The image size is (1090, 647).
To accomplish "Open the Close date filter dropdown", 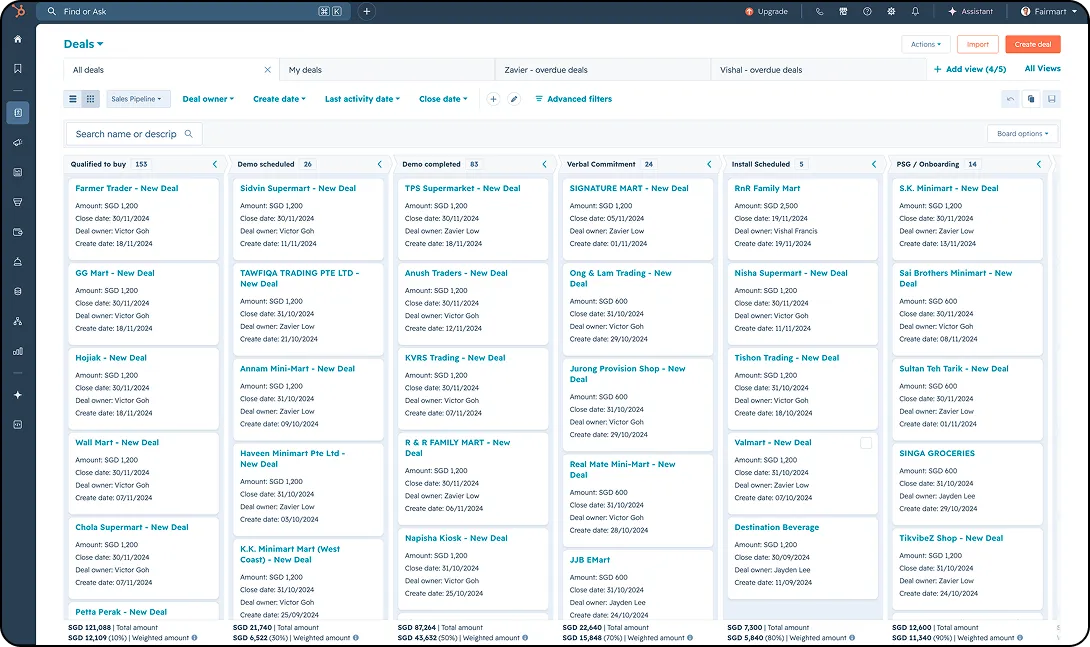I will 443,99.
